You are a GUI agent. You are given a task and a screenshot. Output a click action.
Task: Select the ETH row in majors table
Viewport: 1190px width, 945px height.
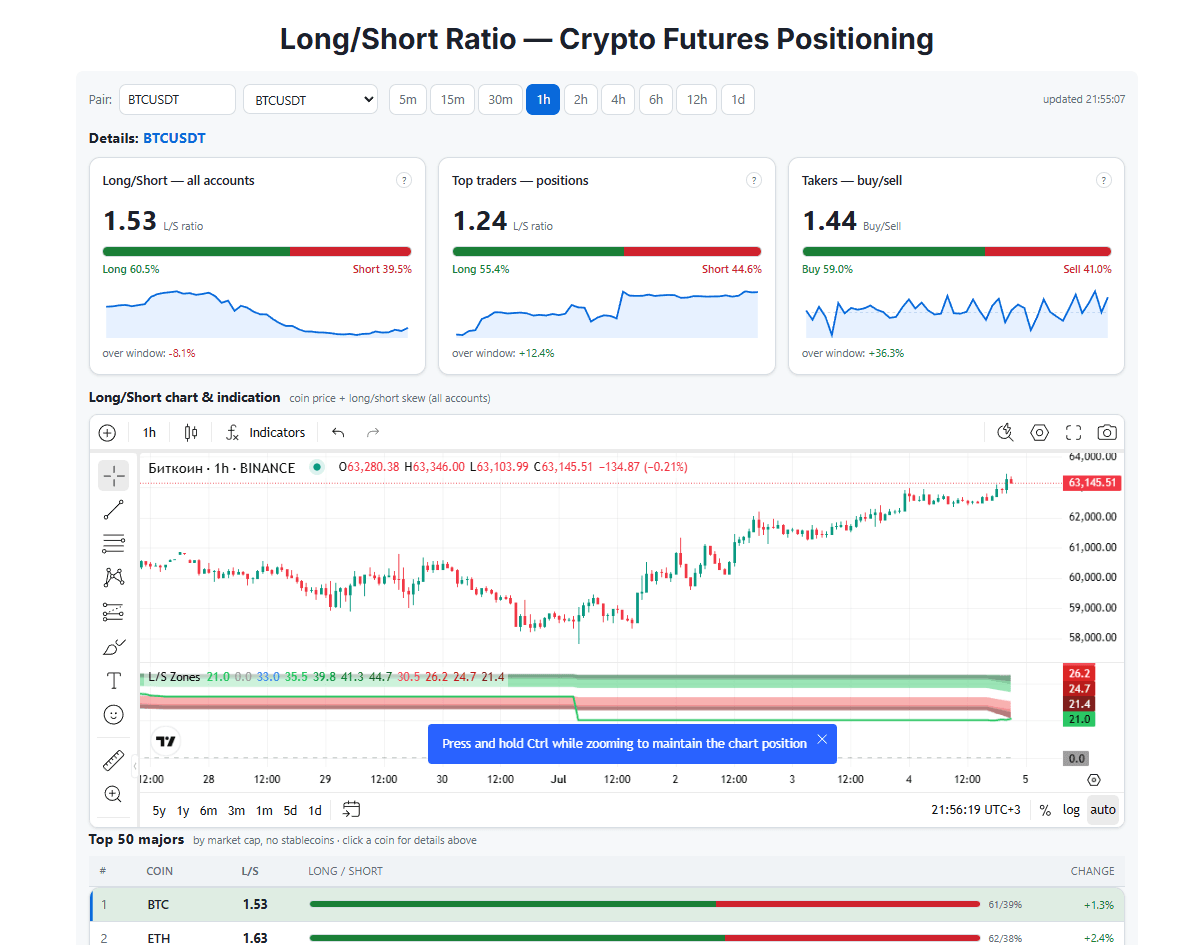[607, 936]
